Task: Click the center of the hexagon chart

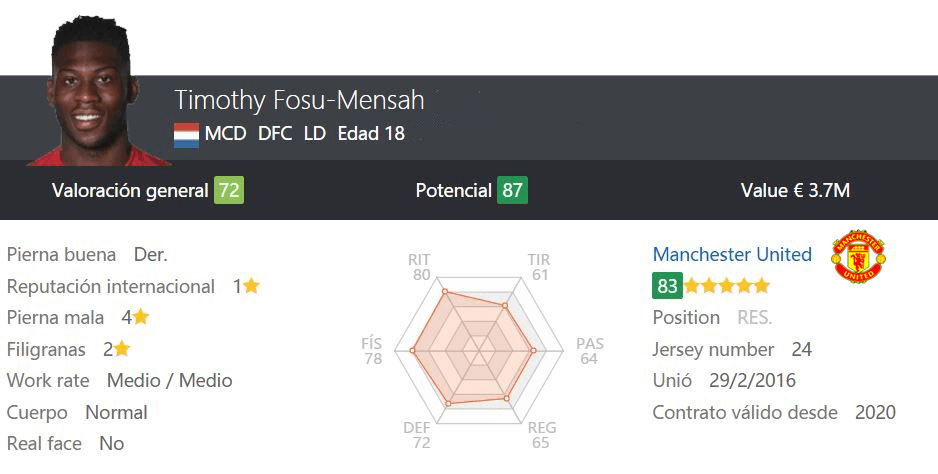Action: click(480, 351)
